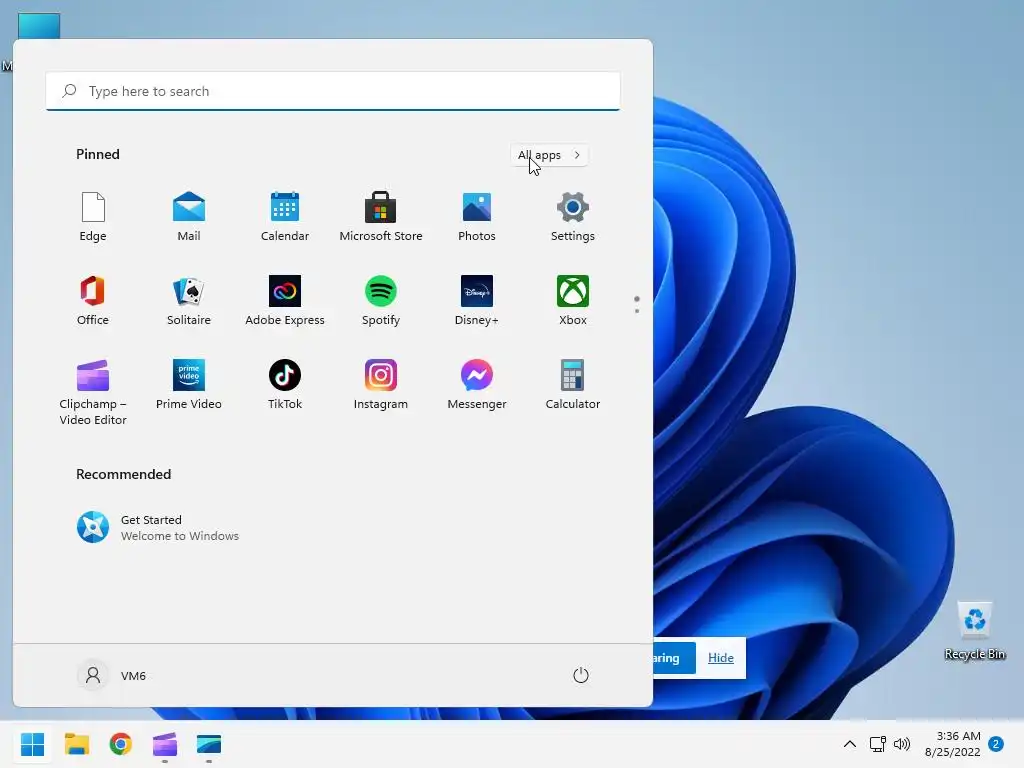
Task: Open the Calendar app
Action: (x=285, y=216)
